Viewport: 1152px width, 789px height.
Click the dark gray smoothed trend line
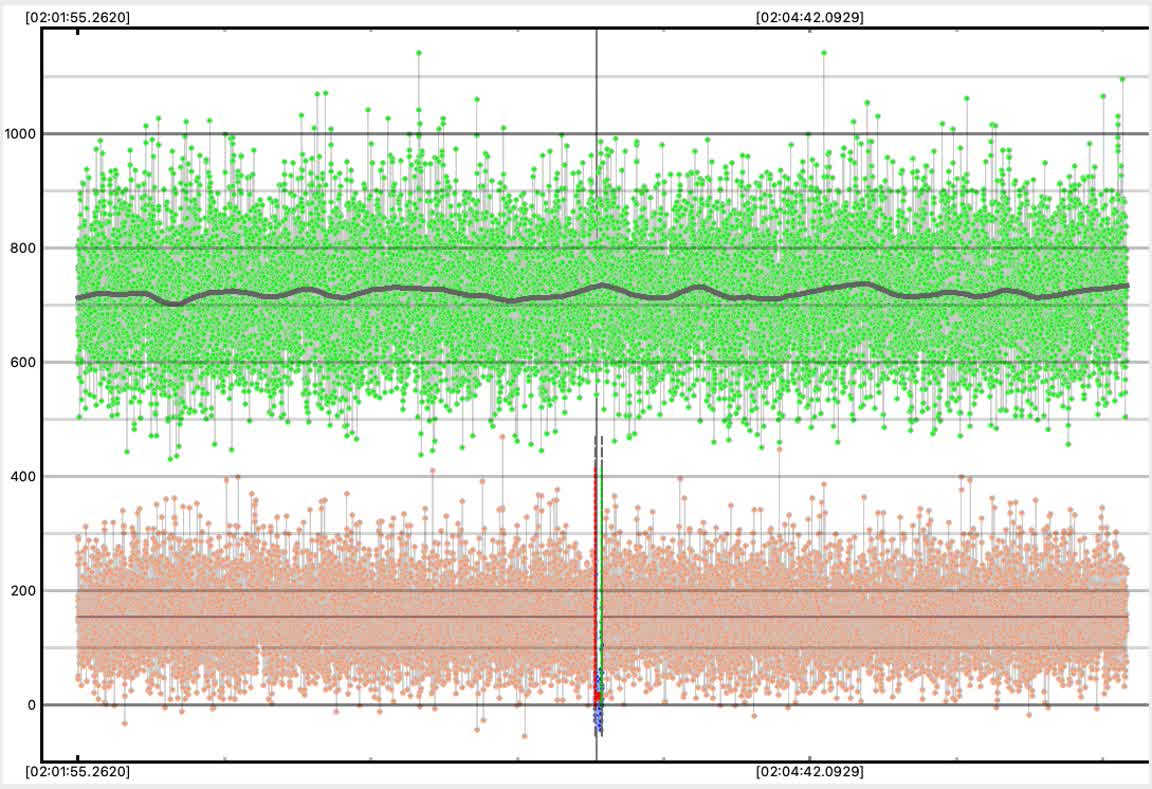tap(400, 289)
